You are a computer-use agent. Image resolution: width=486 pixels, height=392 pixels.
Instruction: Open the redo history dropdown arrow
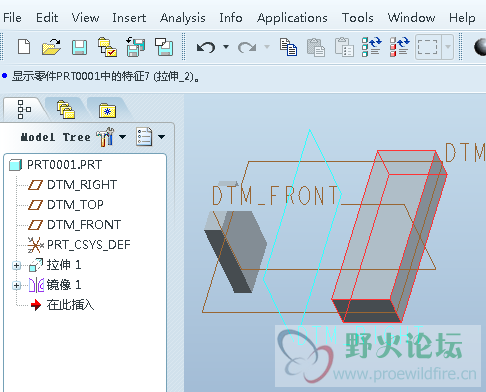(x=267, y=47)
